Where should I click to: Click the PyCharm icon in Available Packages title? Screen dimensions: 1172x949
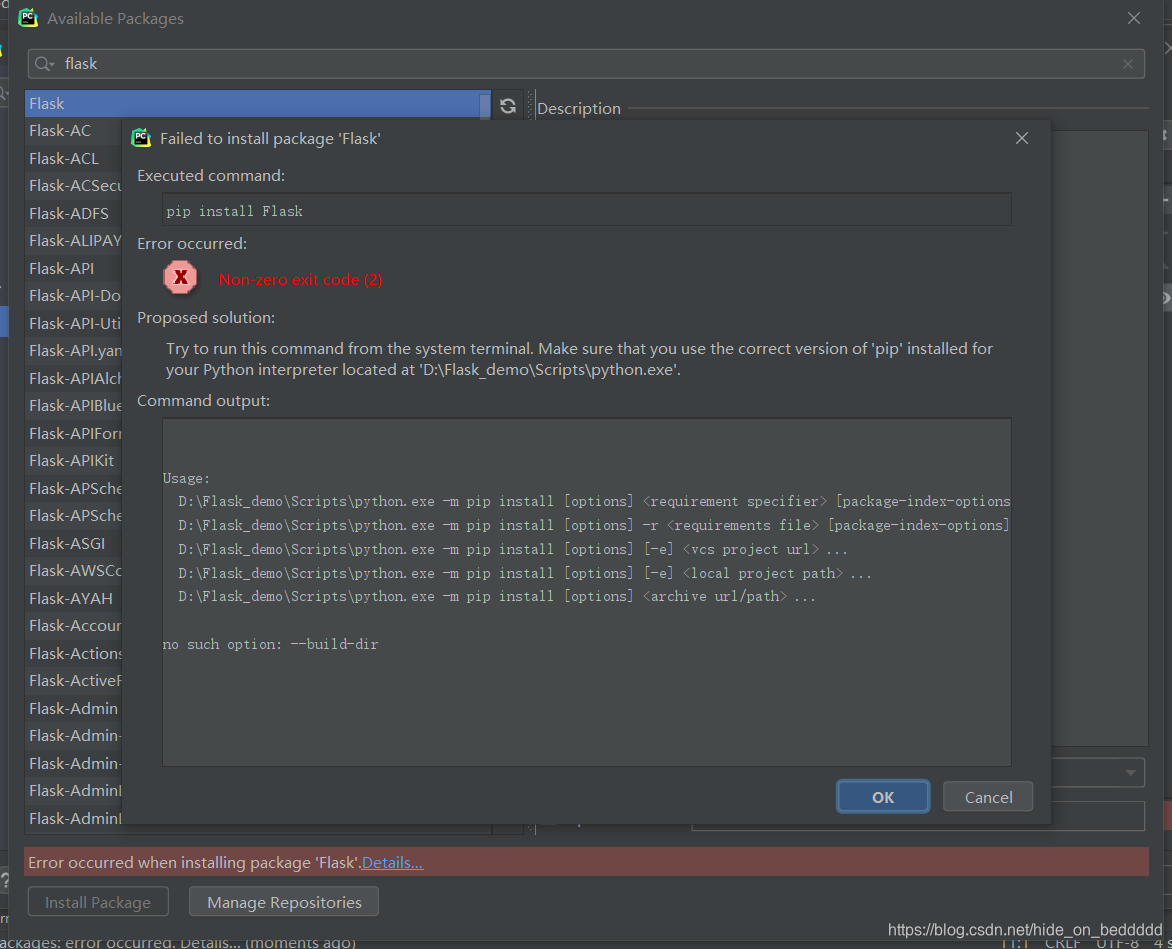(x=28, y=18)
